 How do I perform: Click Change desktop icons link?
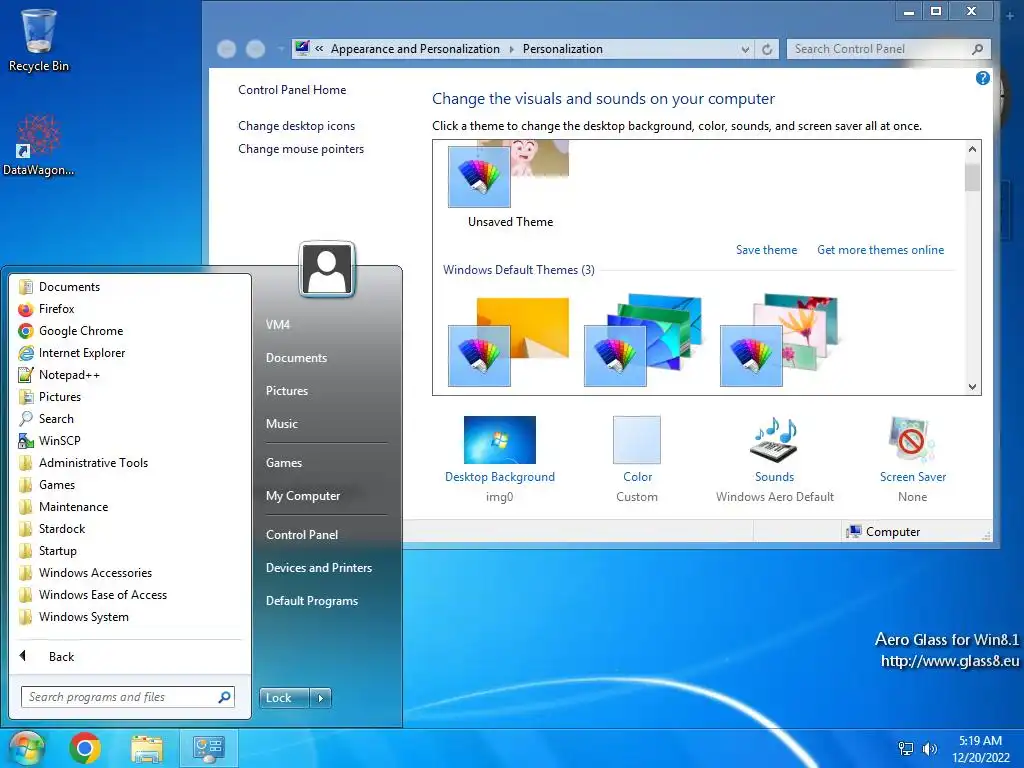(296, 126)
